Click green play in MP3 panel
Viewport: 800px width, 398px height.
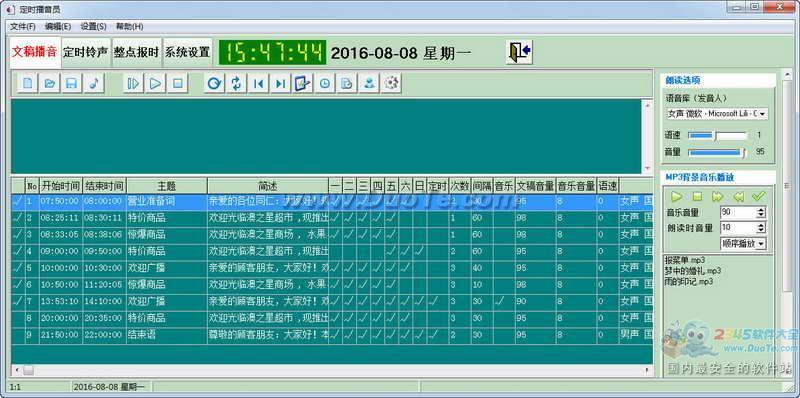(677, 196)
